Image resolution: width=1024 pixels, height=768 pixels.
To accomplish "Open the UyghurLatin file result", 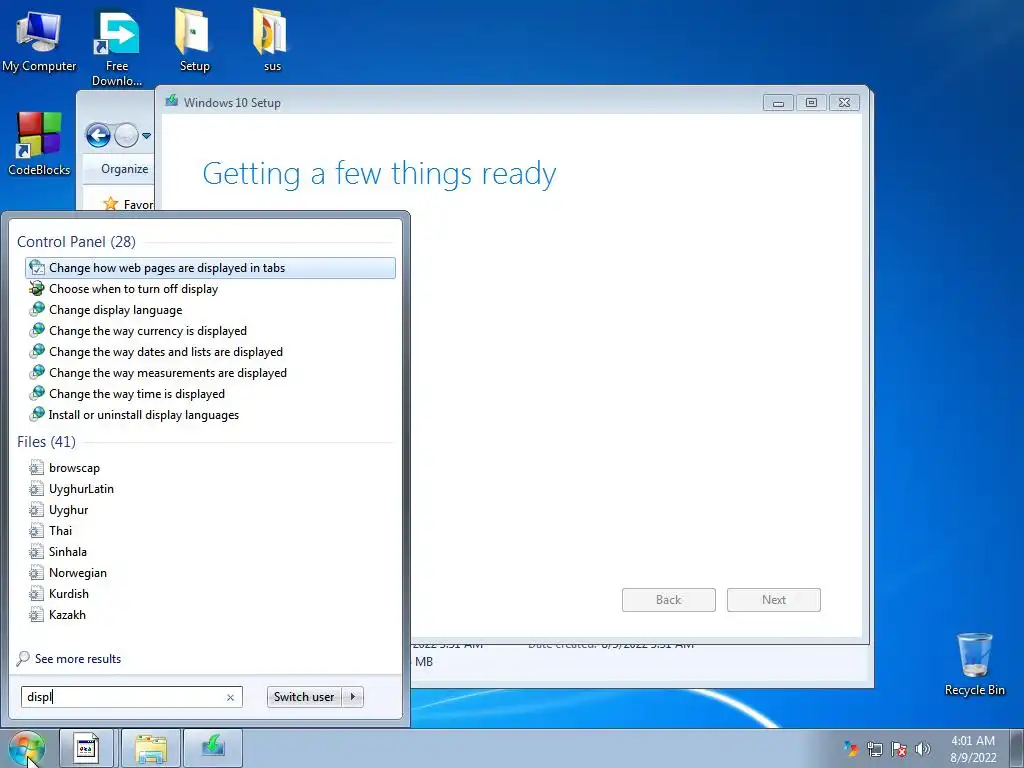I will (210, 488).
